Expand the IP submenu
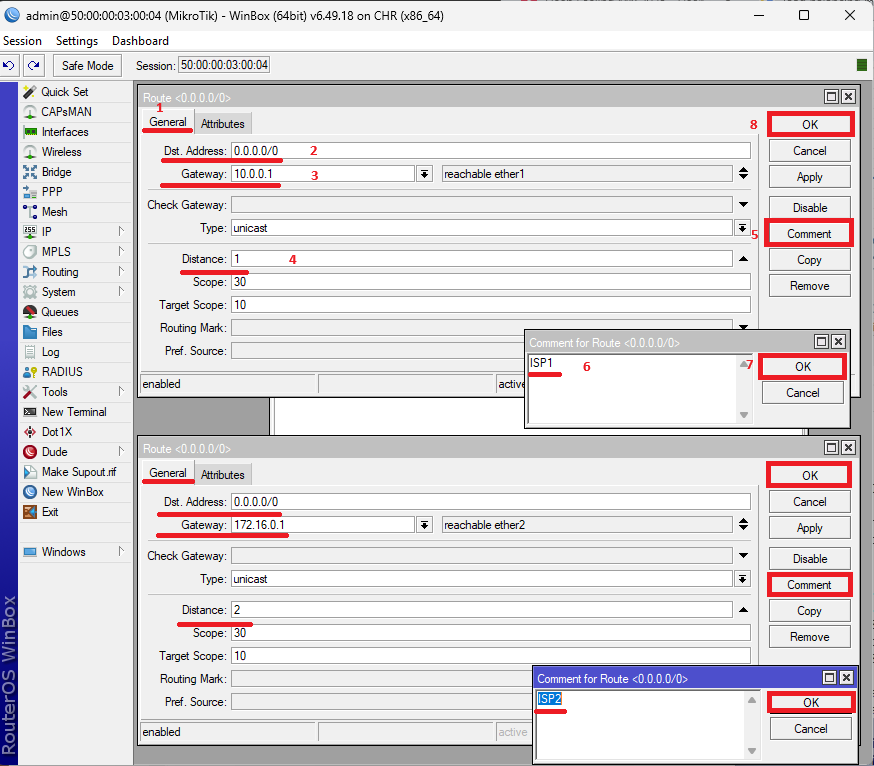The image size is (874, 766). (x=47, y=232)
